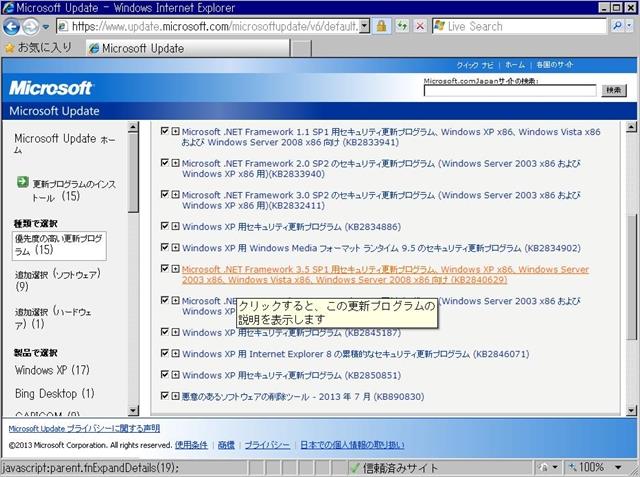Viewport: 640px width, 477px height.
Task: Click update list scrollbar up arrow
Action: coord(631,127)
